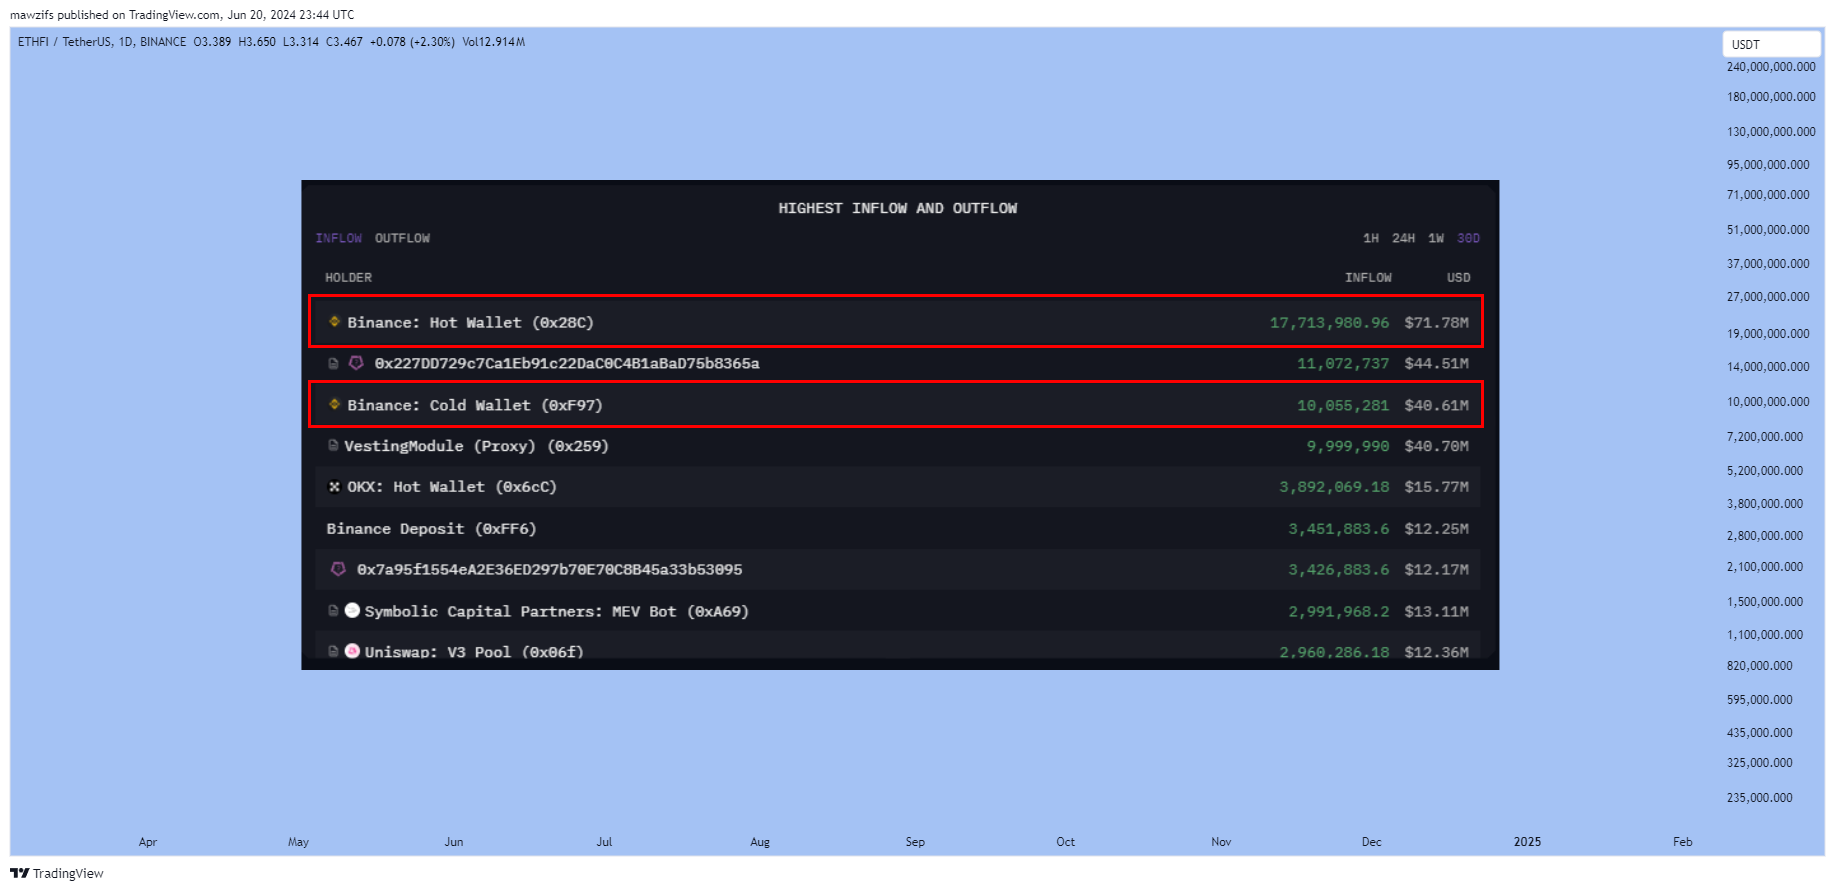Click Binance logo icon beside Cold Wallet (0xF97)
The image size is (1835, 891).
pyautogui.click(x=335, y=405)
